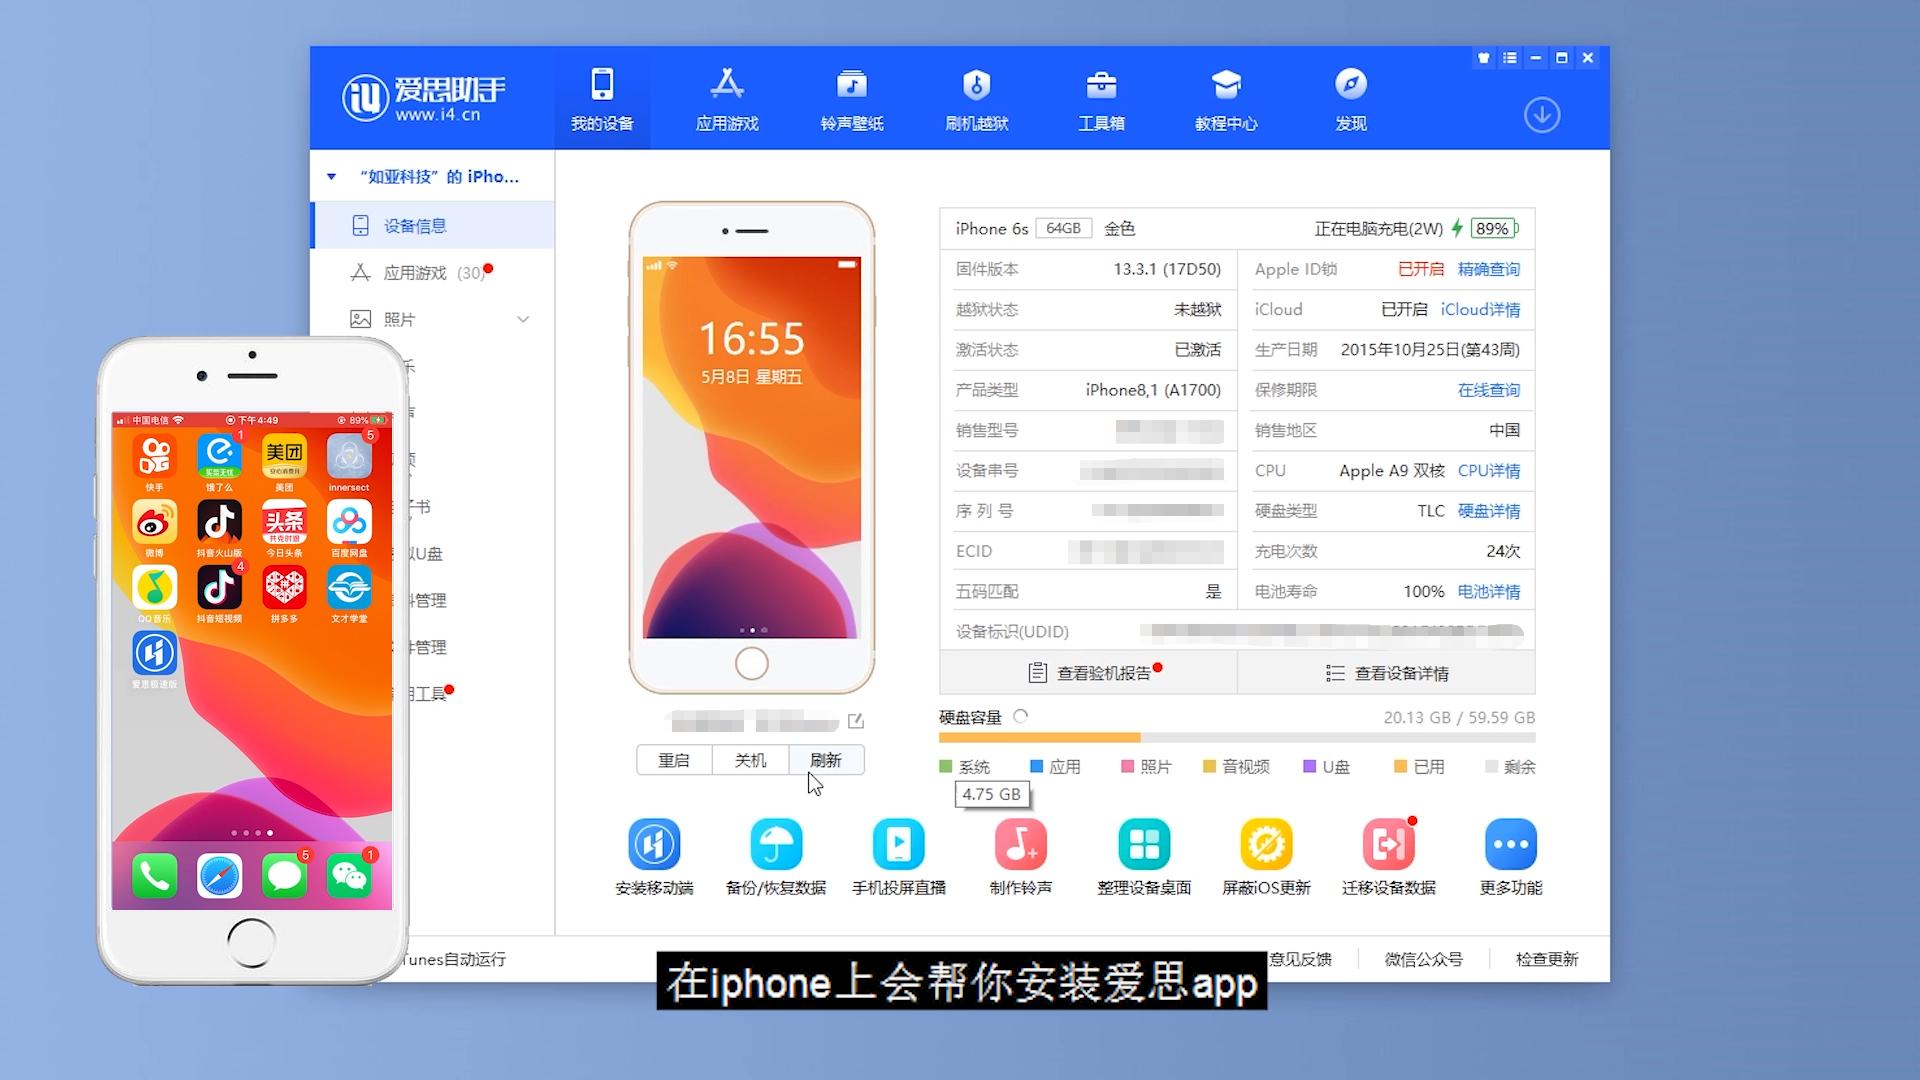Expand the 照片 photos sidebar item

[x=522, y=318]
